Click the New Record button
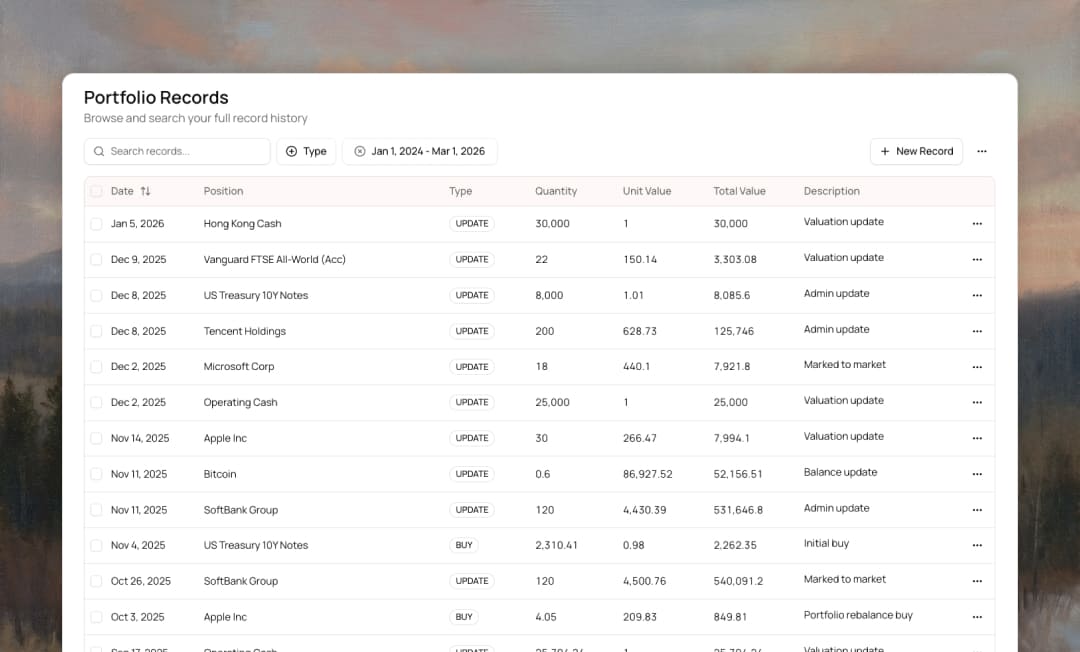The image size is (1080, 652). click(916, 151)
